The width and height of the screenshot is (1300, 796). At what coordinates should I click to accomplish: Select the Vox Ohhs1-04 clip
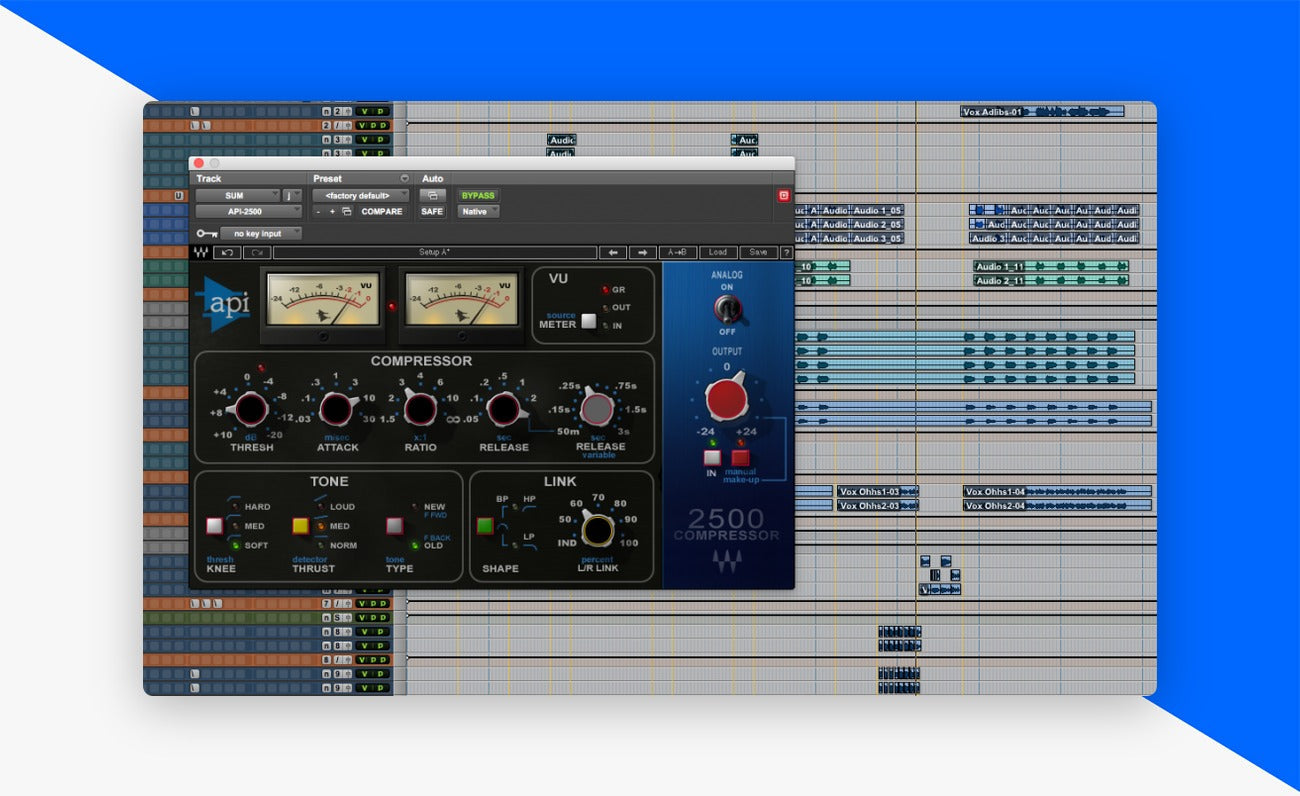[1057, 491]
